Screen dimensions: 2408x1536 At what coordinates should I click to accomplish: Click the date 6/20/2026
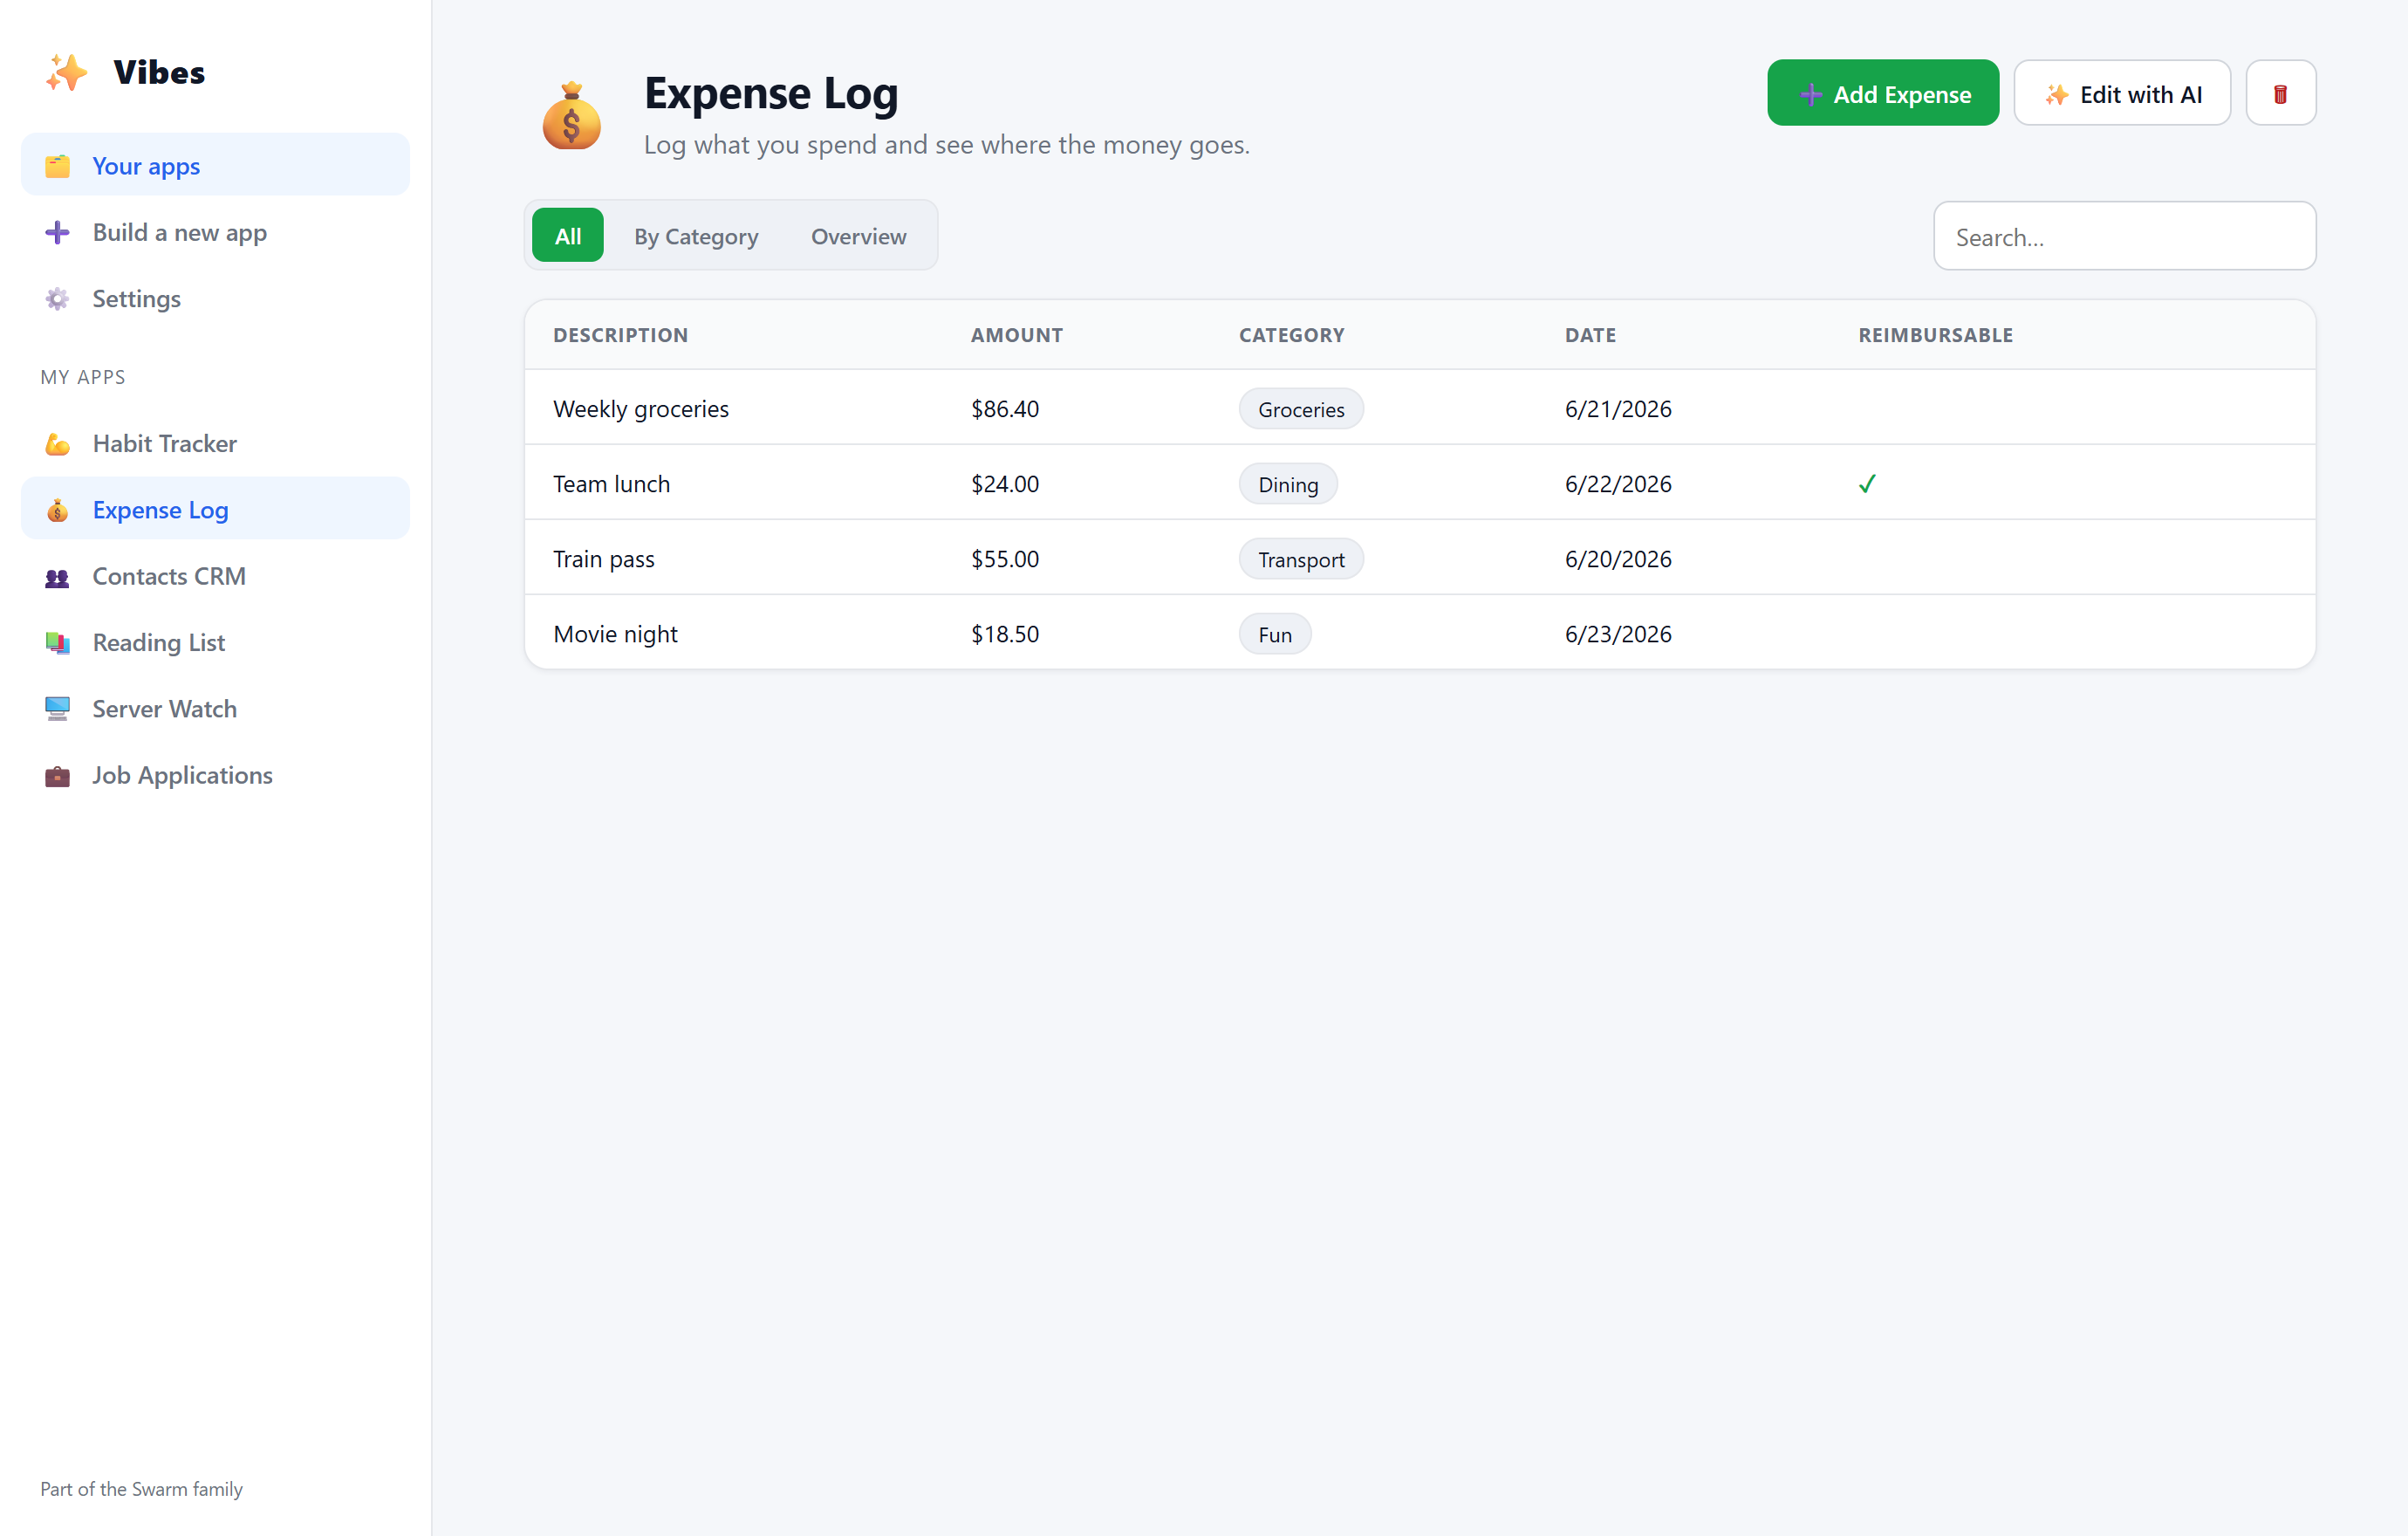[x=1617, y=559]
